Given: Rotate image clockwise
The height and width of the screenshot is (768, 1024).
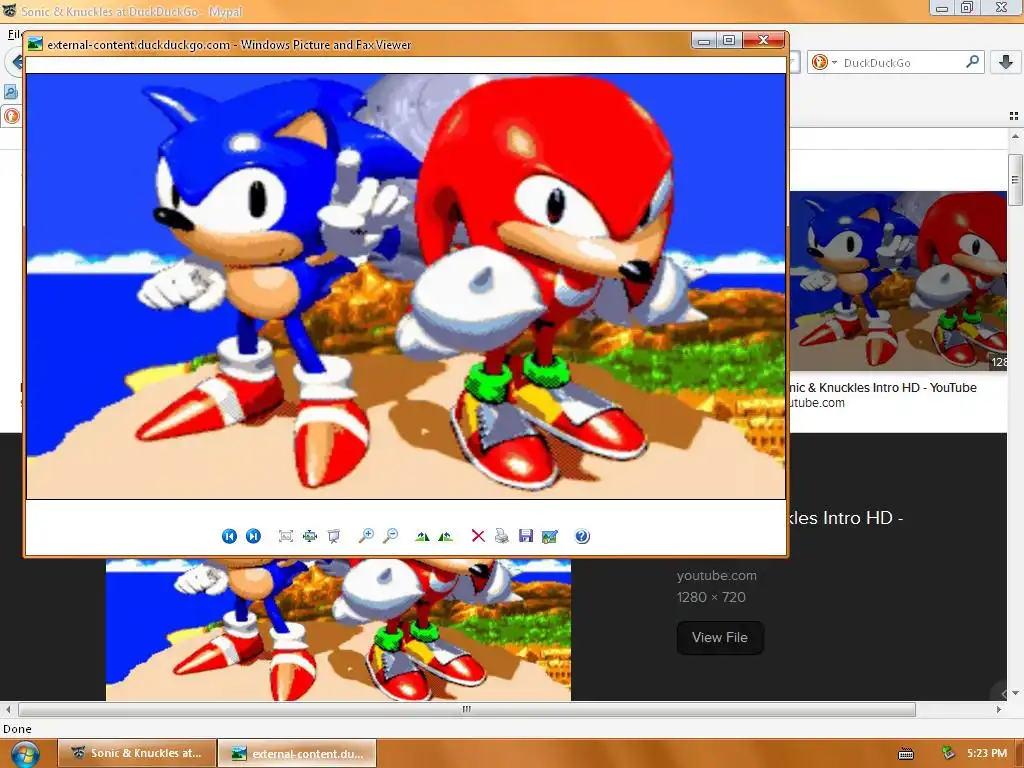Looking at the screenshot, I should point(423,536).
